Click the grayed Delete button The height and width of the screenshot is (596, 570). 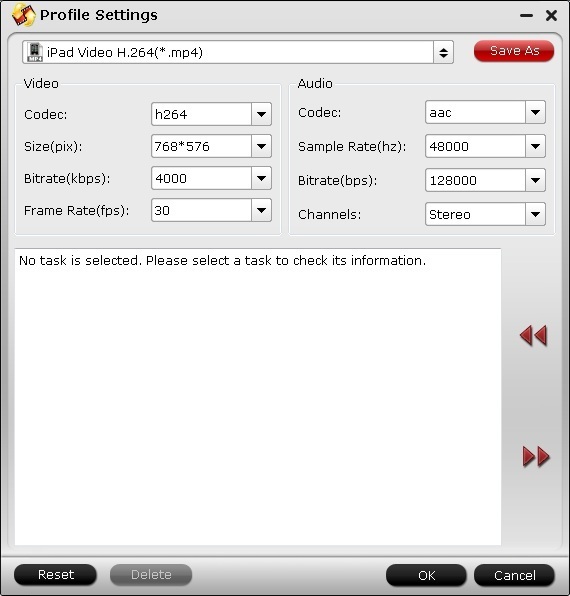(151, 575)
